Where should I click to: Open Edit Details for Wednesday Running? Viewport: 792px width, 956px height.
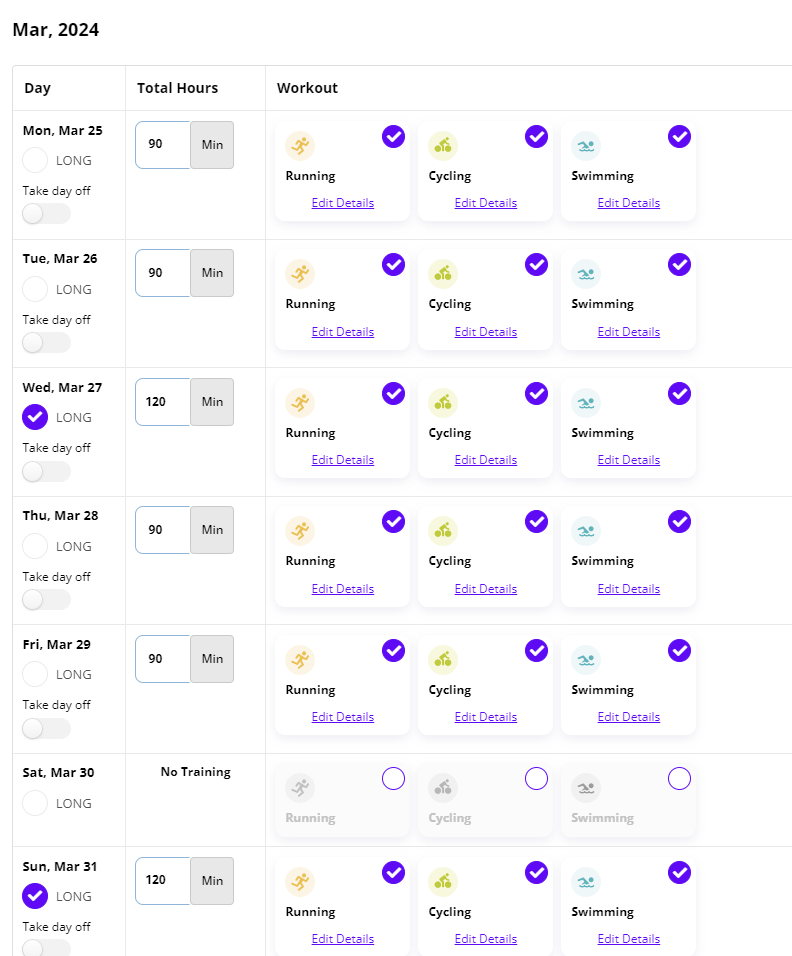[343, 460]
